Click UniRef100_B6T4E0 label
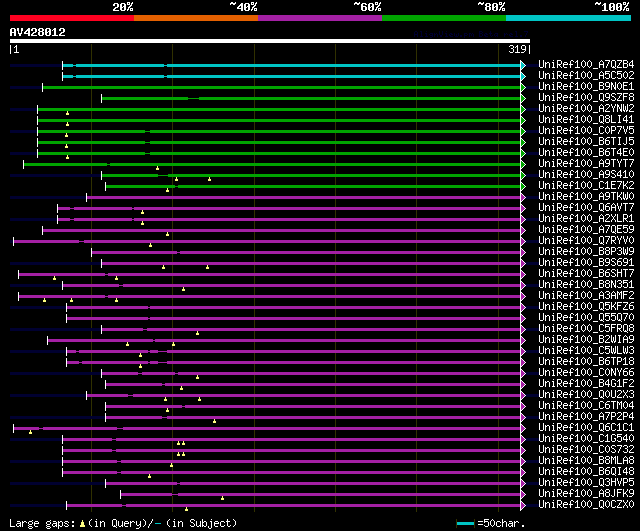Screen dimensions: 640x531 586,153
